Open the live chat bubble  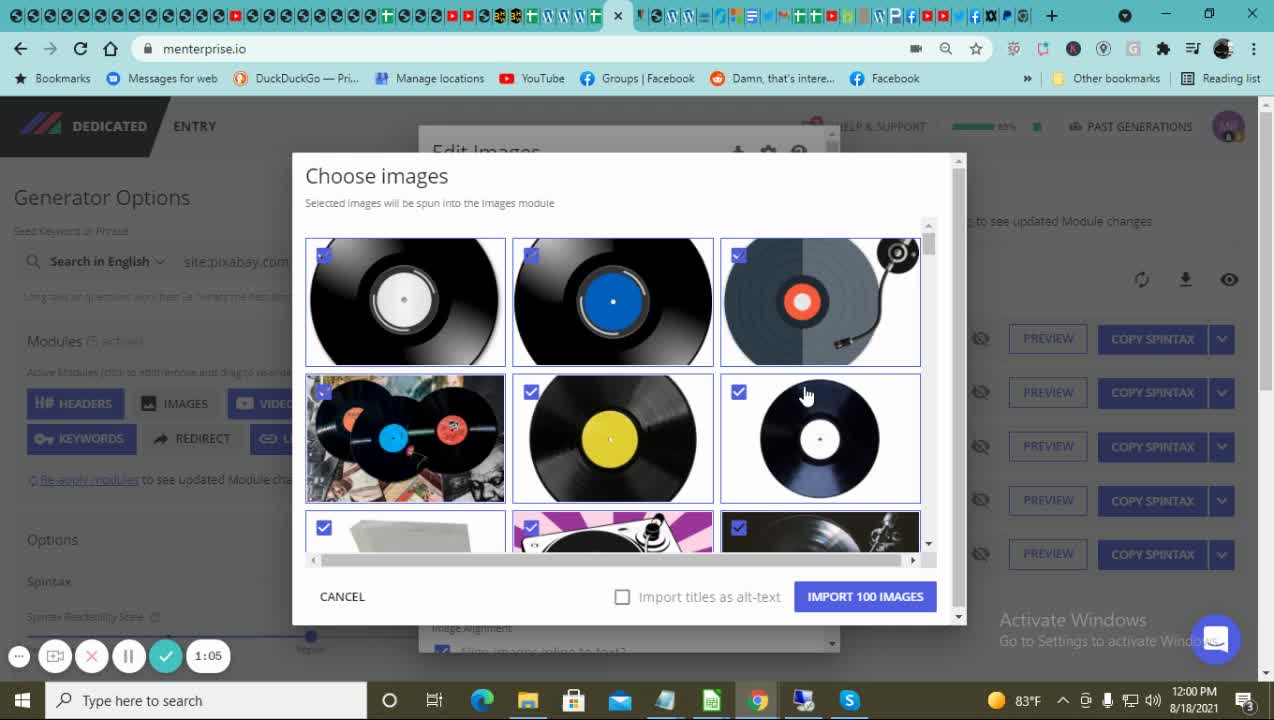1216,638
